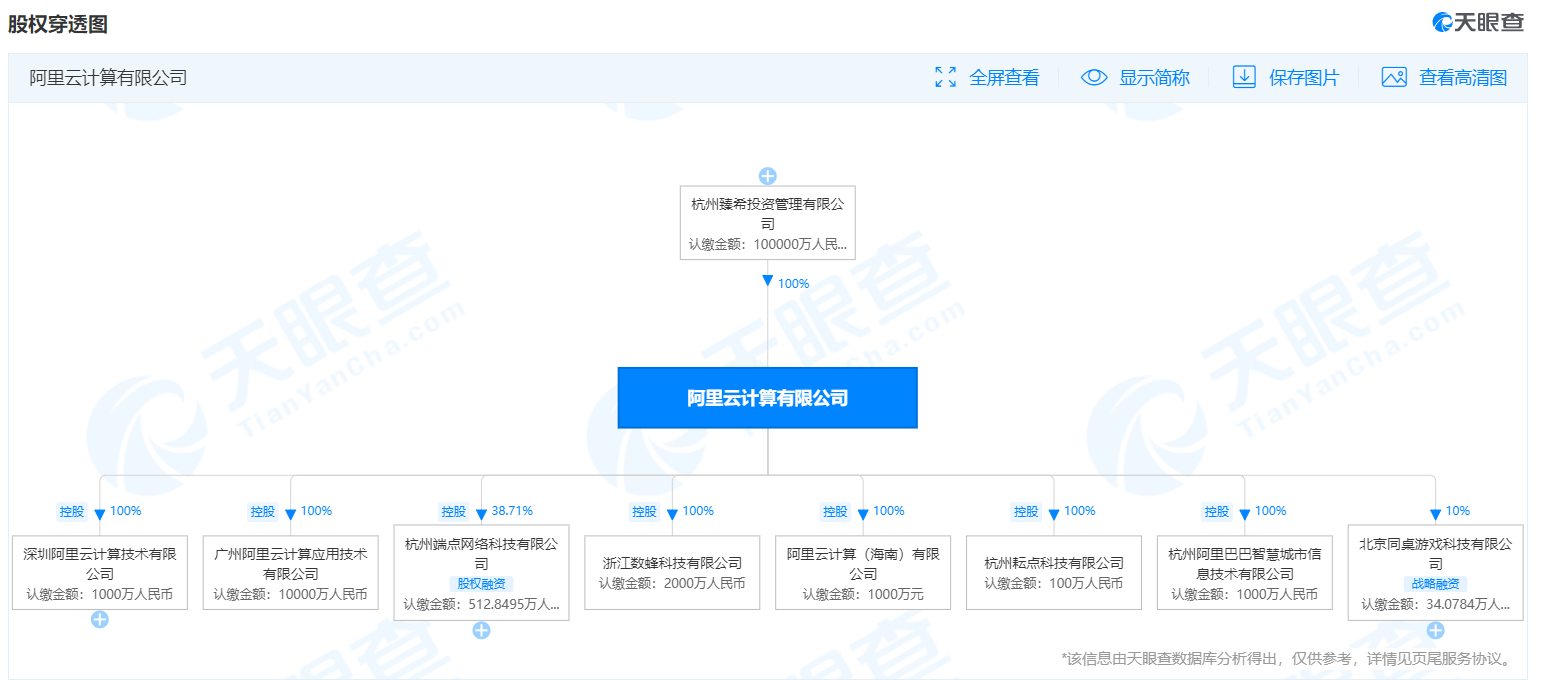Viewport: 1548px width, 680px height.
Task: Expand subsidiaries under 北京同桌游戏科技有限公司
Action: 1435,630
